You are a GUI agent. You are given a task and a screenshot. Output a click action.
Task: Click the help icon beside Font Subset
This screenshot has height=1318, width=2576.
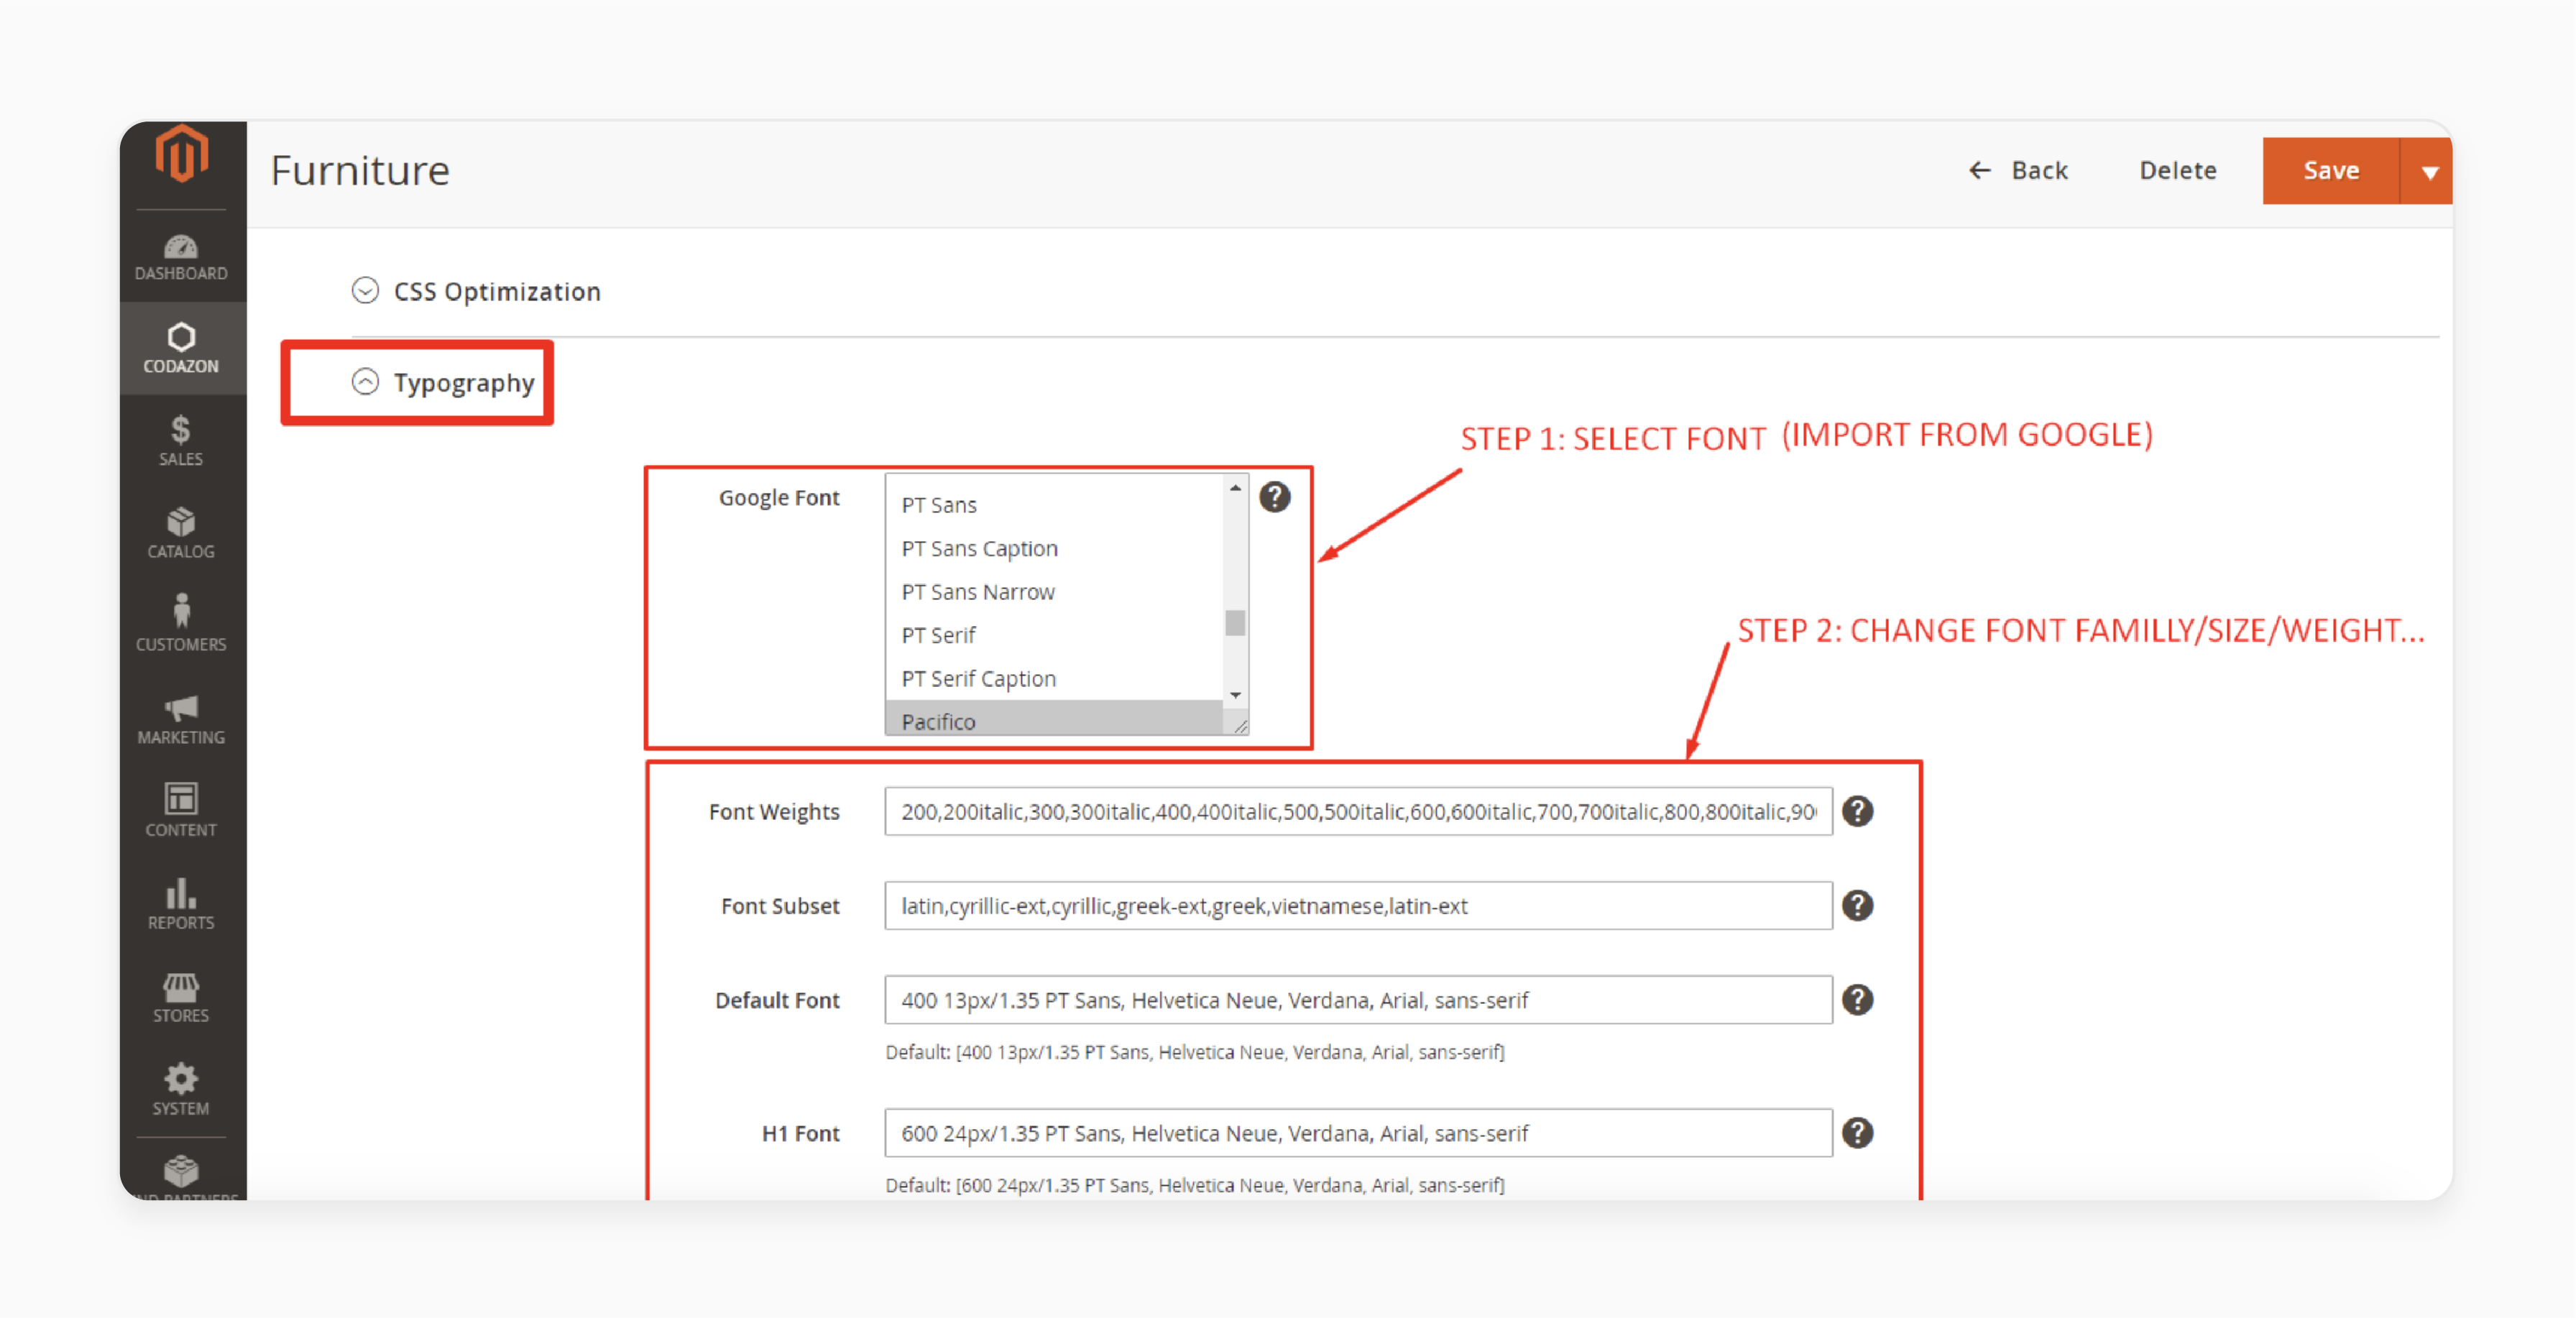coord(1857,905)
